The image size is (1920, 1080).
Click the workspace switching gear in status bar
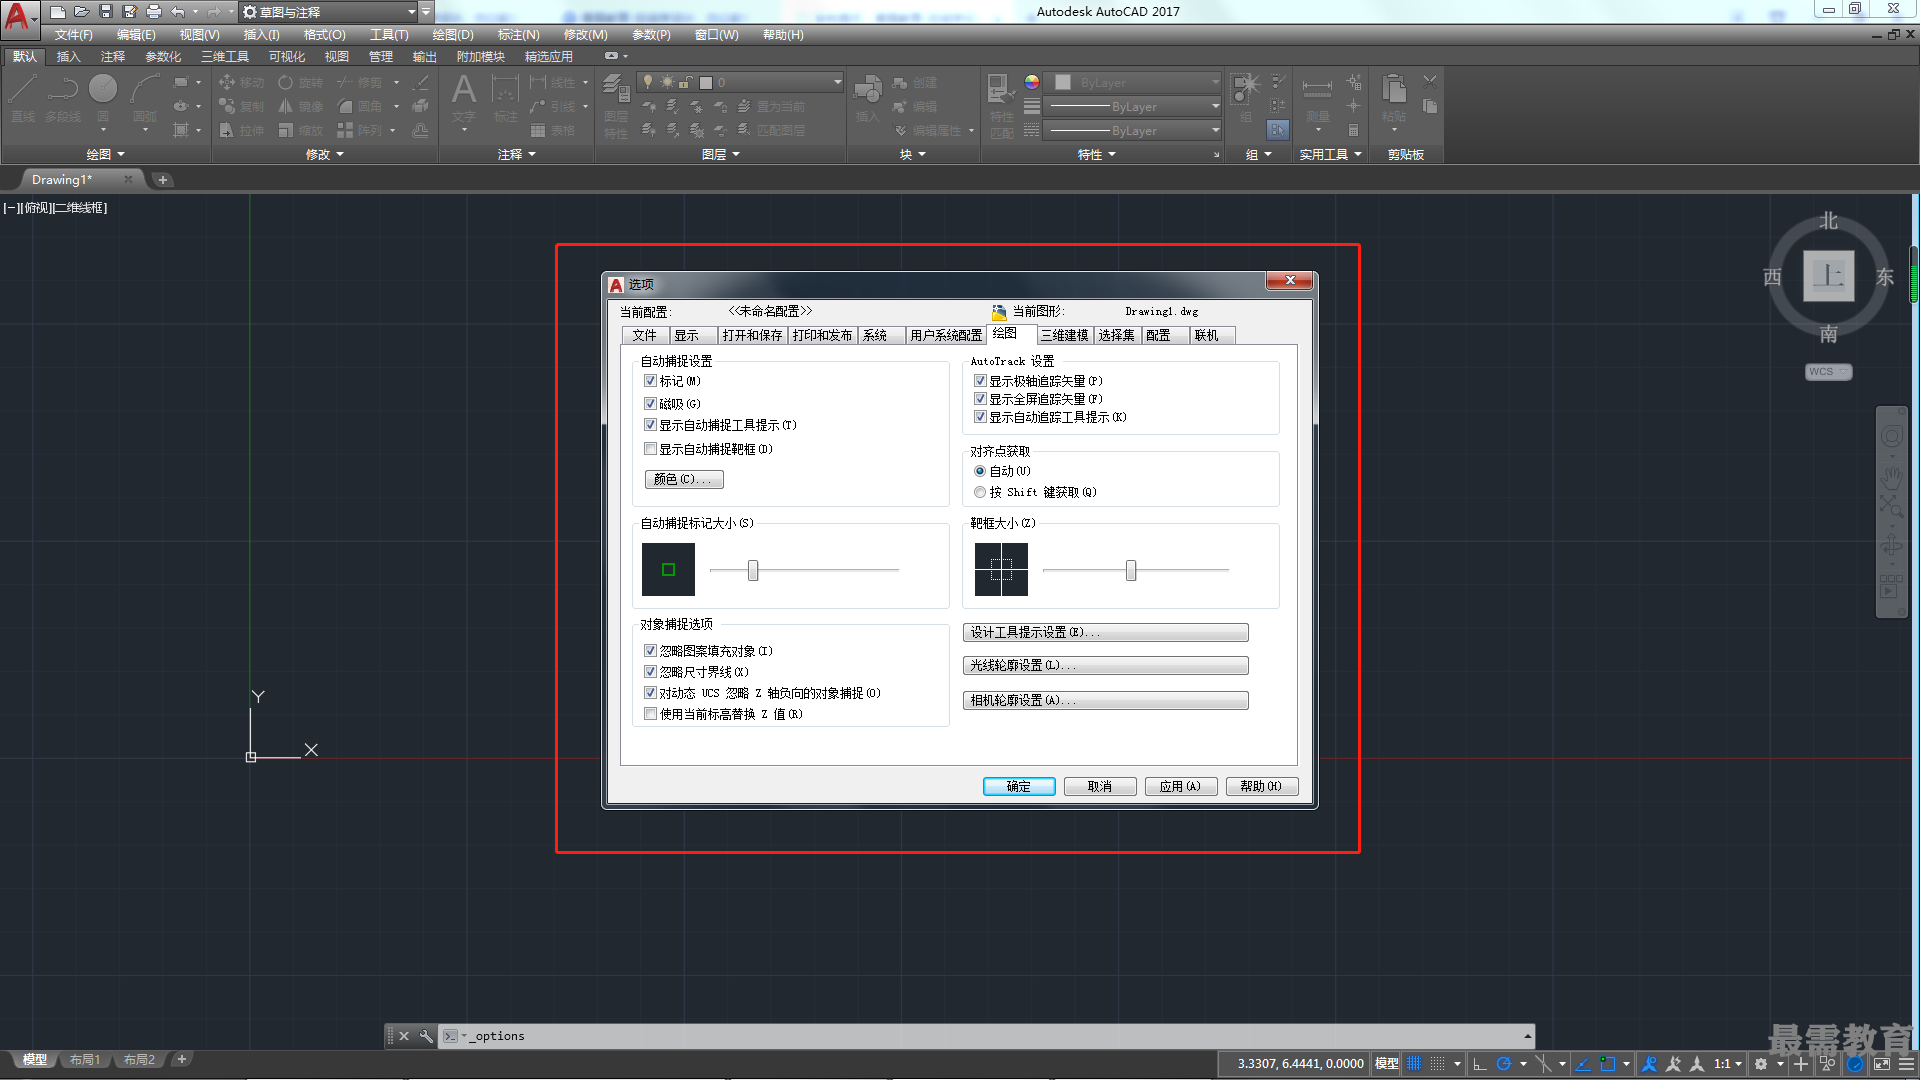click(x=1761, y=1063)
